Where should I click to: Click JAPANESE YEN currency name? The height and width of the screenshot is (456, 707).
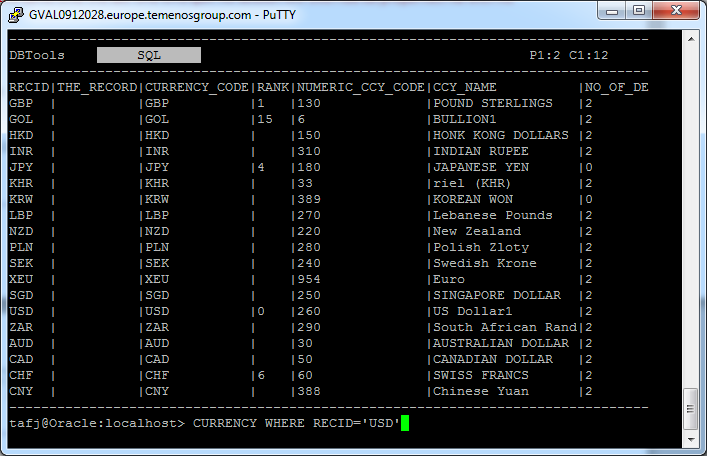click(x=481, y=167)
